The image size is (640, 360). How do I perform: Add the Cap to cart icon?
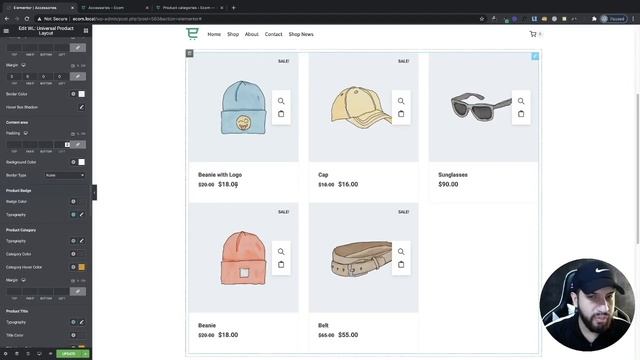point(401,114)
